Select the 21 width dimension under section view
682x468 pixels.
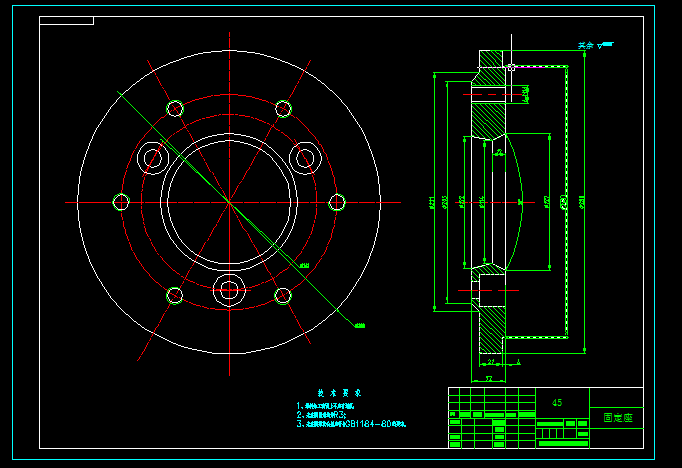tap(491, 361)
